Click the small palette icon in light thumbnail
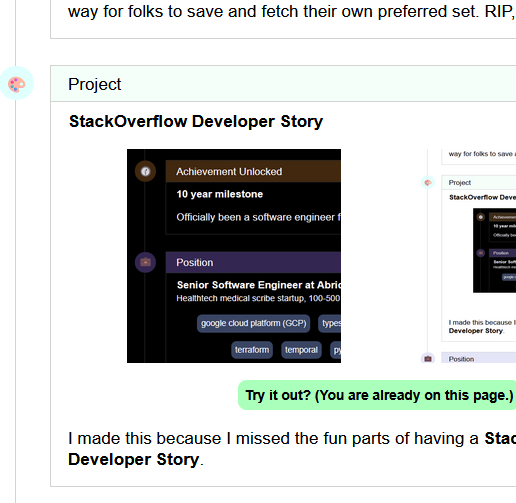Viewport: 516px width, 503px height. 428,182
